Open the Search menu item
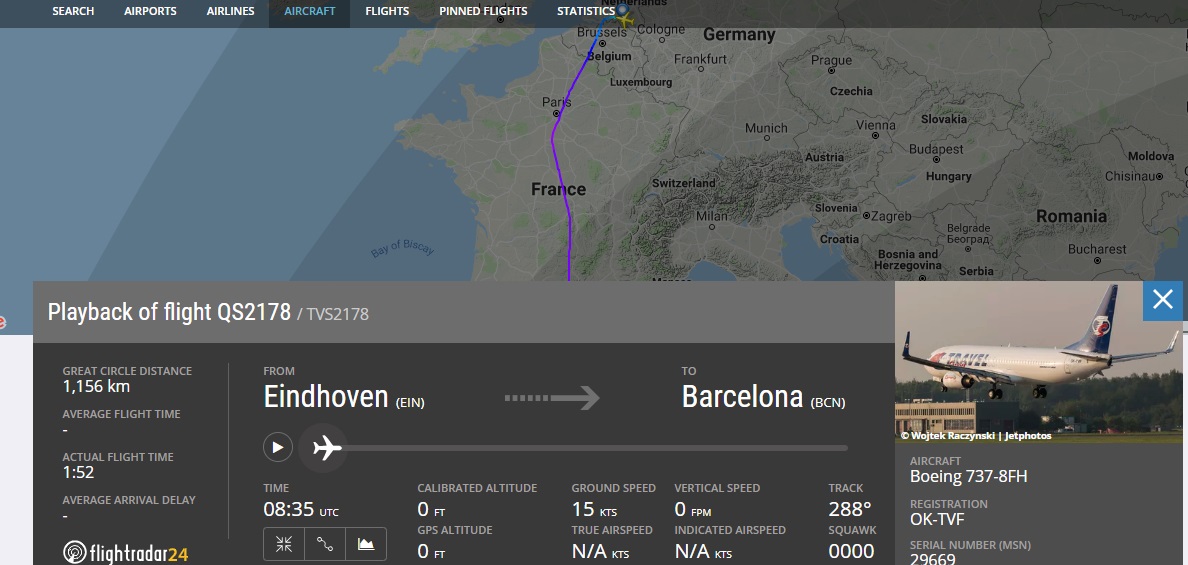 coord(73,11)
